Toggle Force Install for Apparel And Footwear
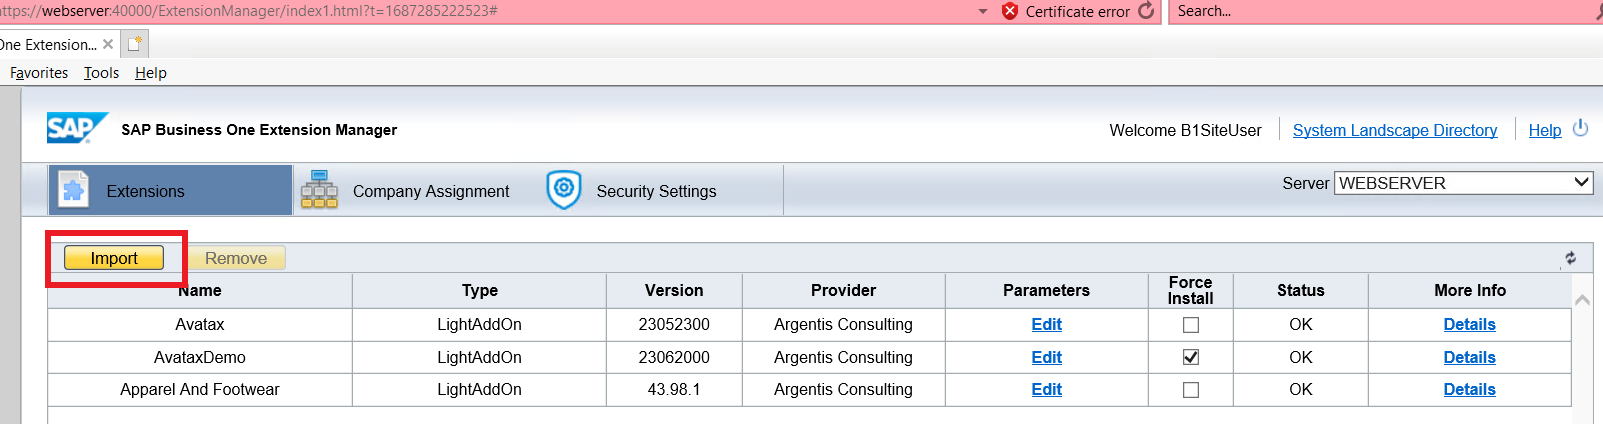Image resolution: width=1603 pixels, height=424 pixels. [1190, 390]
